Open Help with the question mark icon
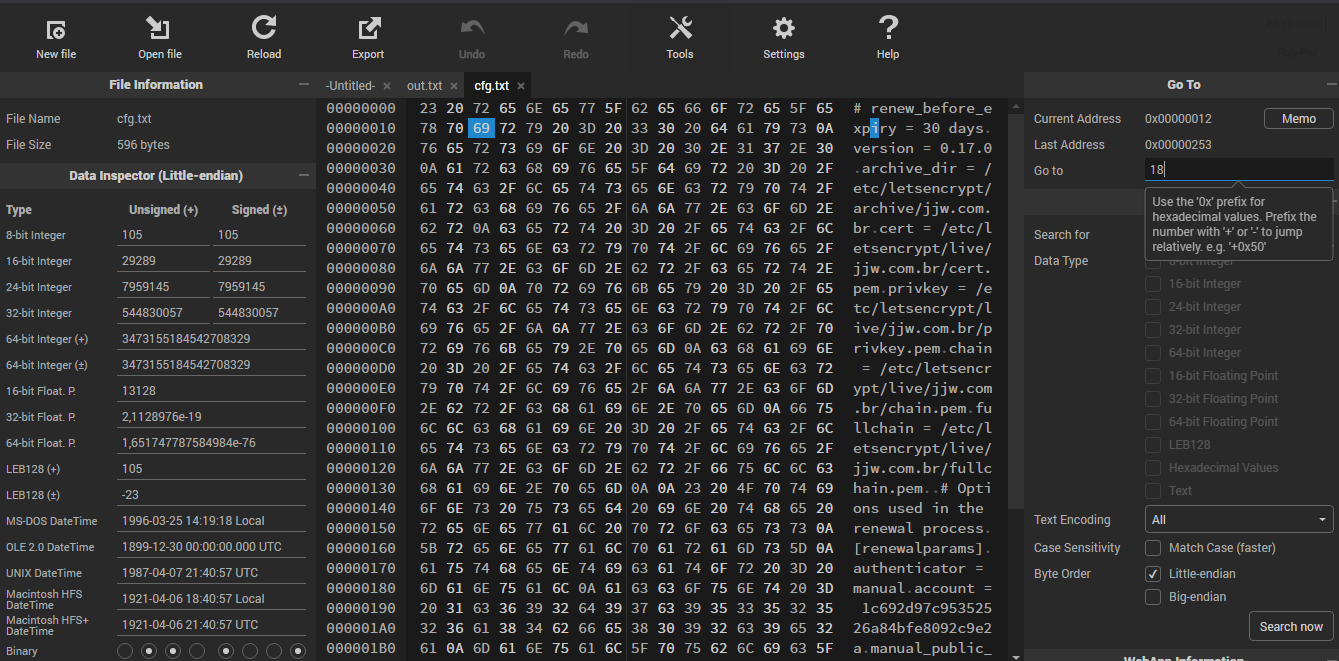Viewport: 1339px width, 661px height. (x=888, y=29)
